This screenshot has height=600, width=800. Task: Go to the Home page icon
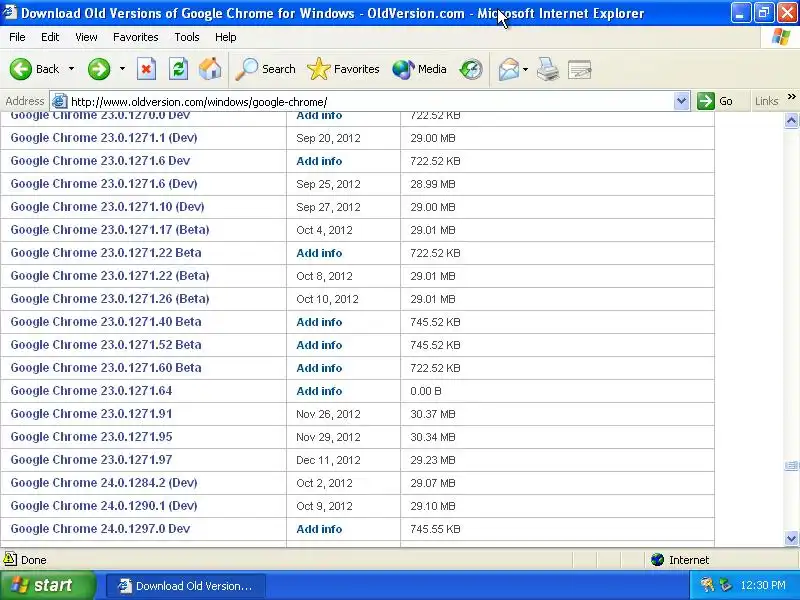click(x=210, y=69)
